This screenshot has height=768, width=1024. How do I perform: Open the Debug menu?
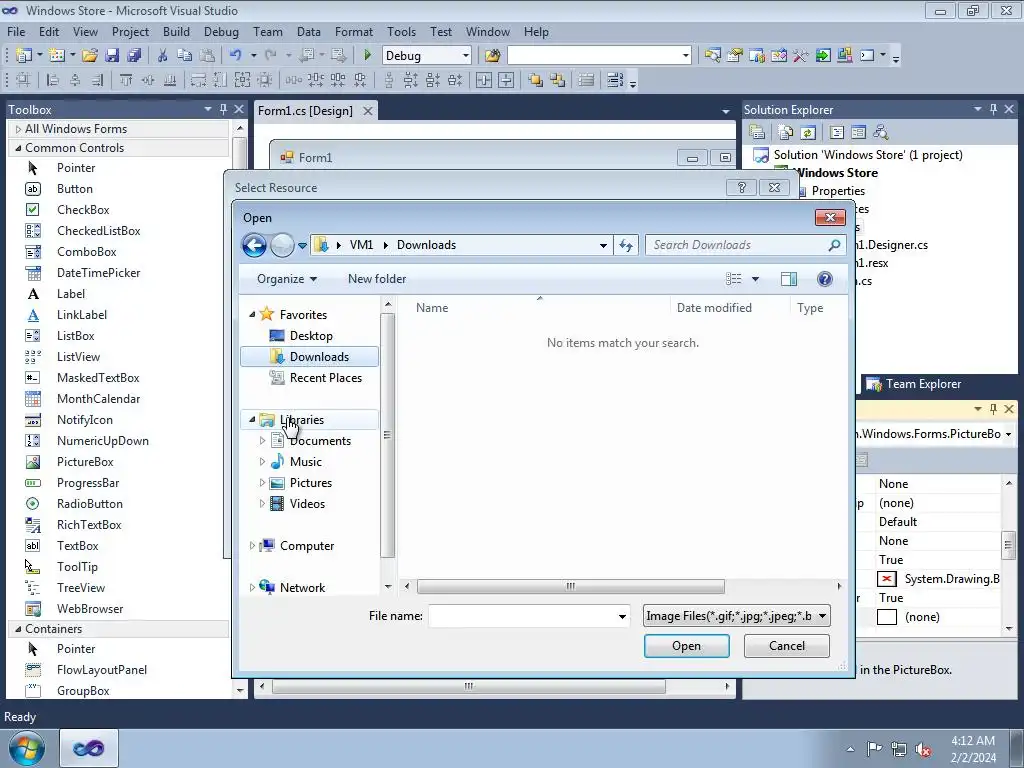[x=221, y=31]
